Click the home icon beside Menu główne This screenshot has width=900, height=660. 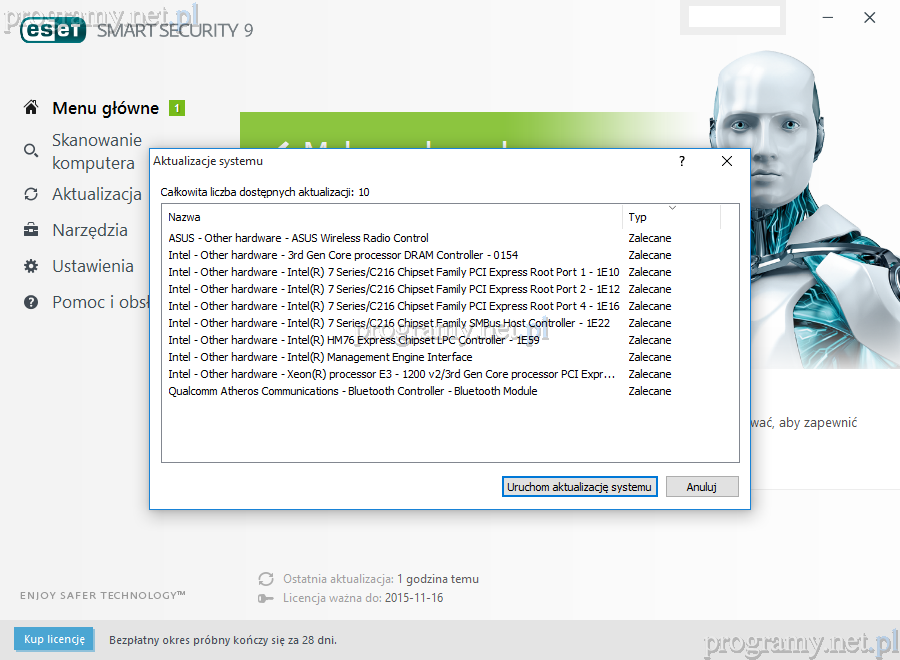31,108
